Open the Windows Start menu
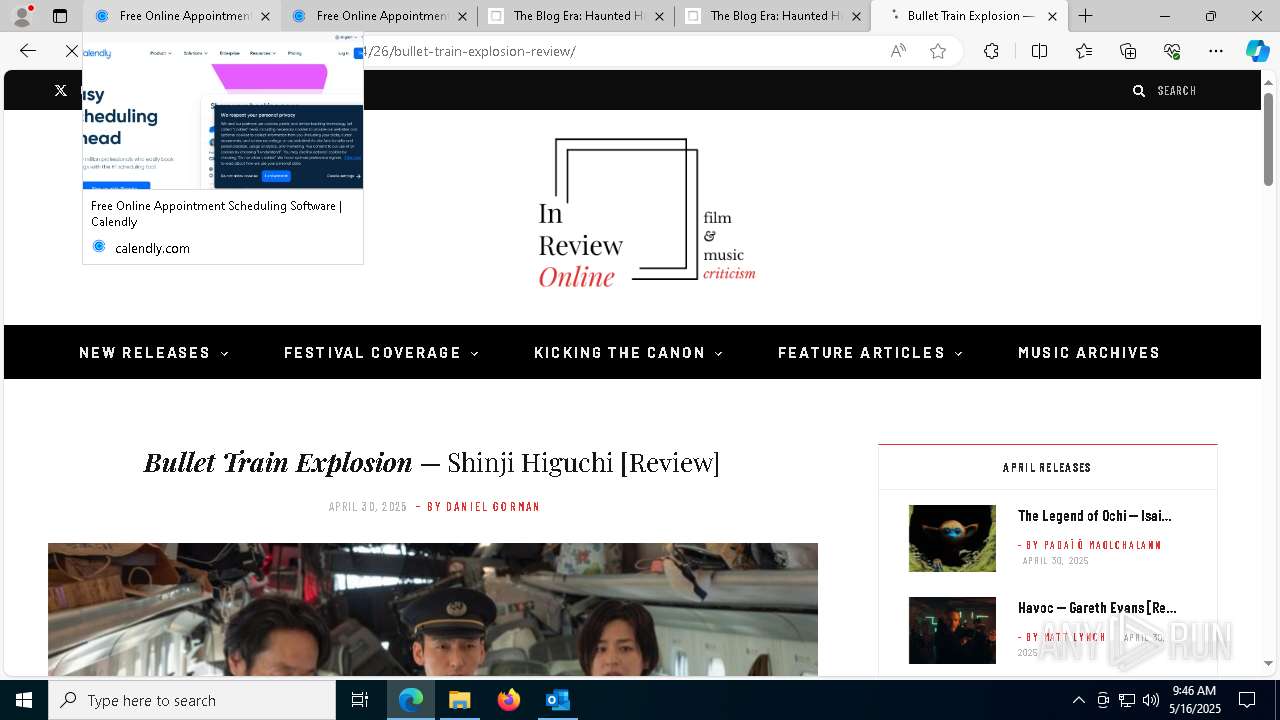1280x720 pixels. [24, 700]
